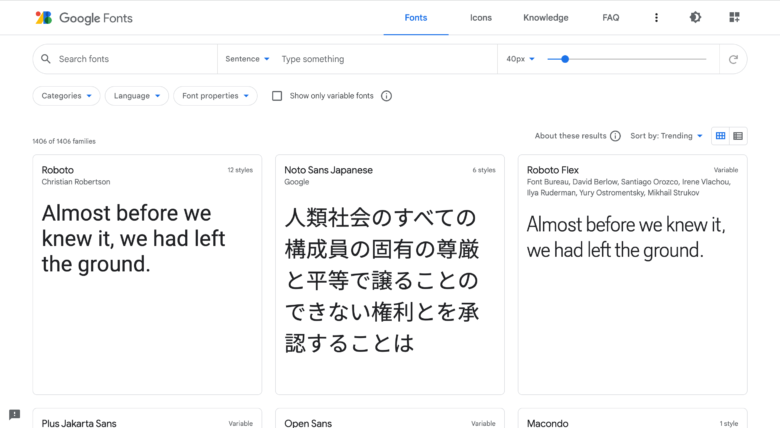The width and height of the screenshot is (780, 428).
Task: Open the three-dot more options menu
Action: [656, 18]
